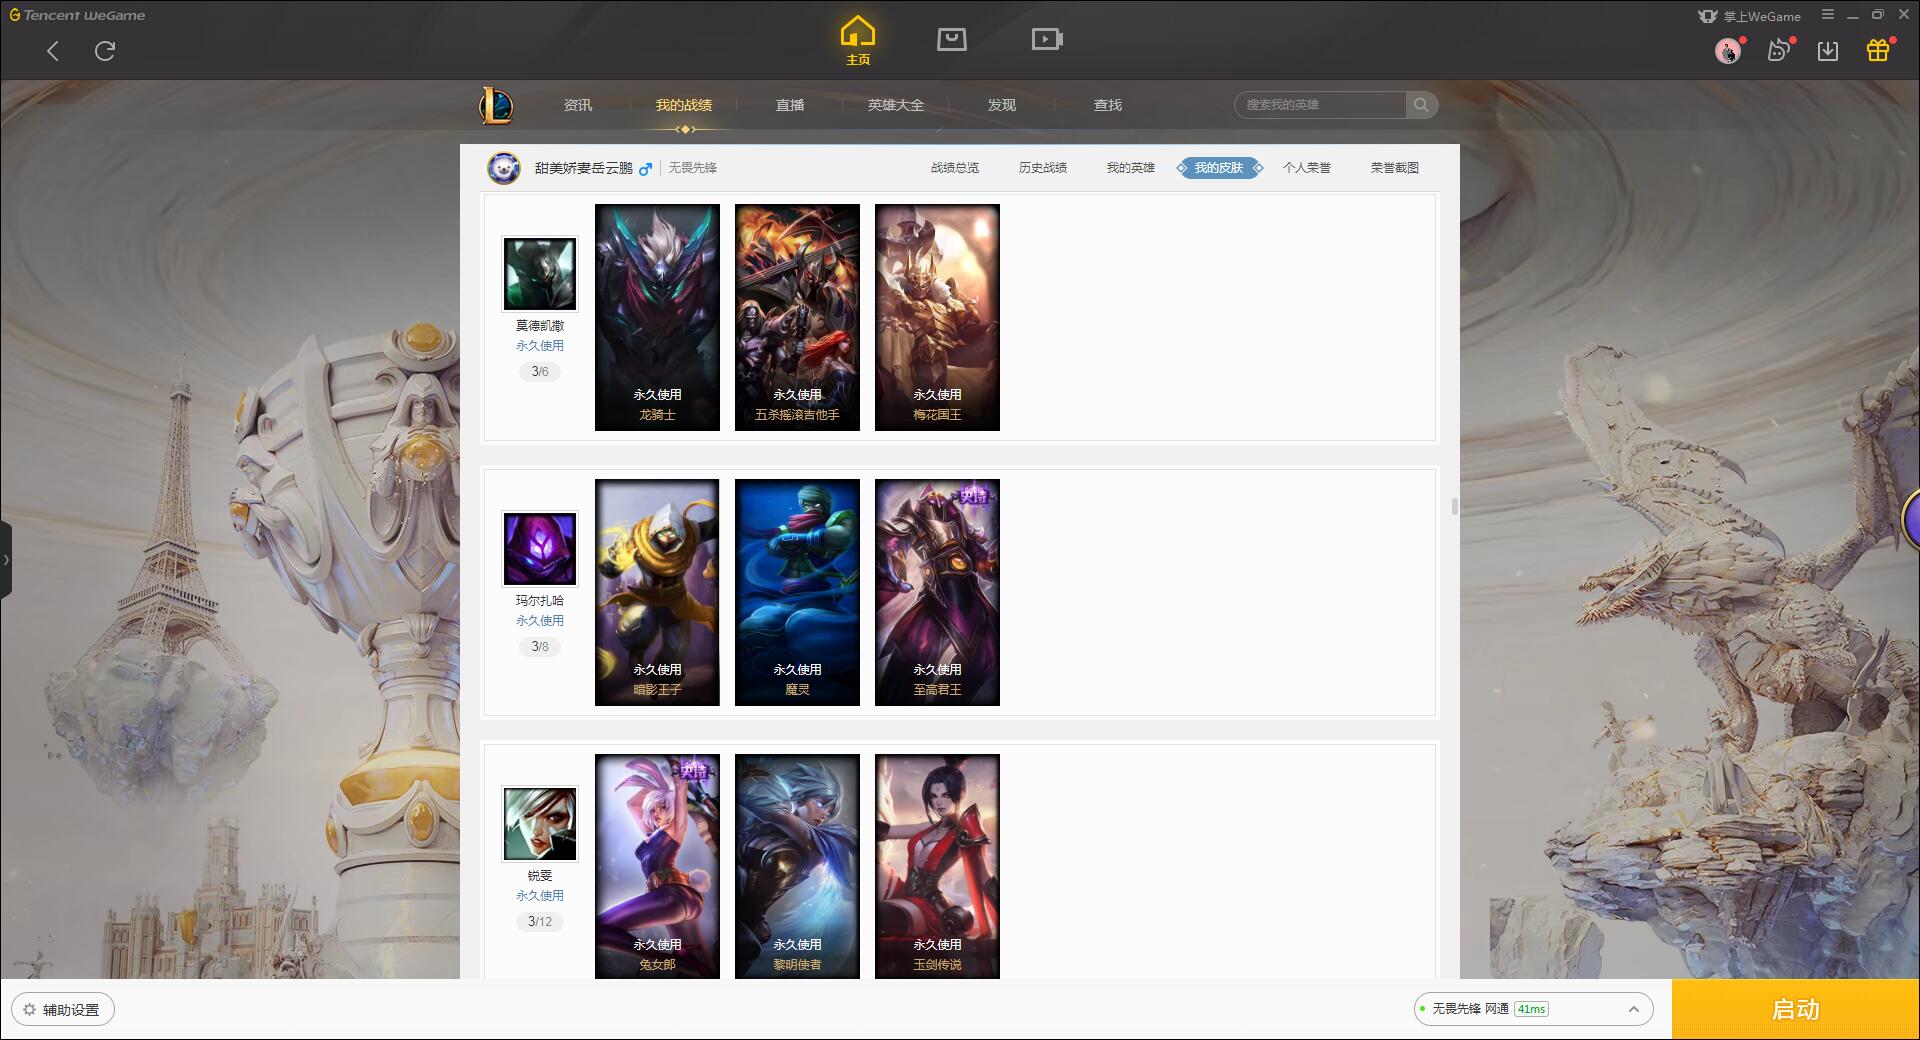1920x1040 pixels.
Task: Select the 玛尔扎哈 champion portrait
Action: coord(540,549)
